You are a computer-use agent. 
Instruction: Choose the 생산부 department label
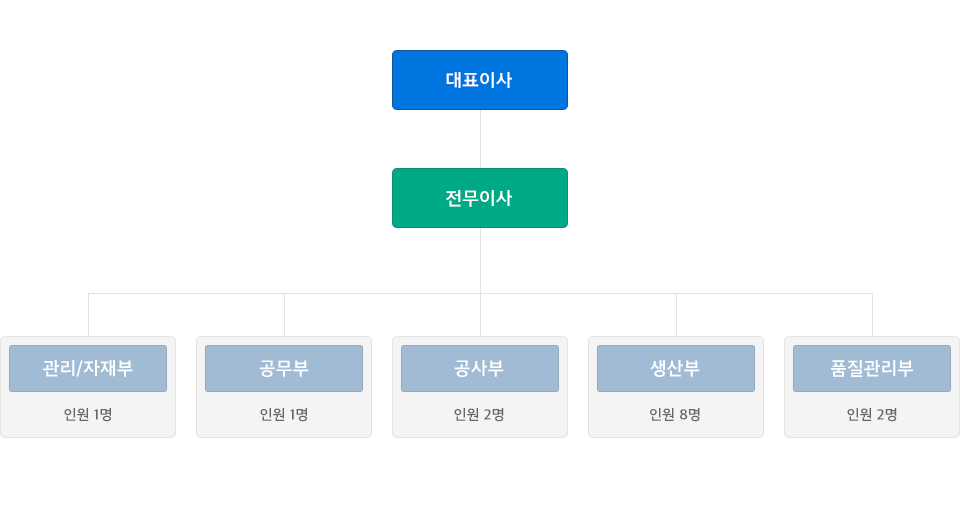click(x=676, y=368)
